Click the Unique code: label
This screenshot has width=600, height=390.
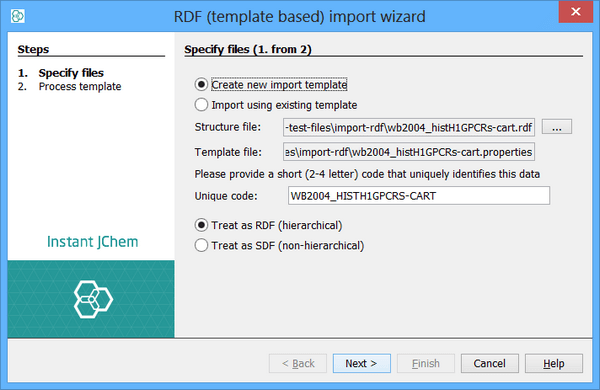226,196
